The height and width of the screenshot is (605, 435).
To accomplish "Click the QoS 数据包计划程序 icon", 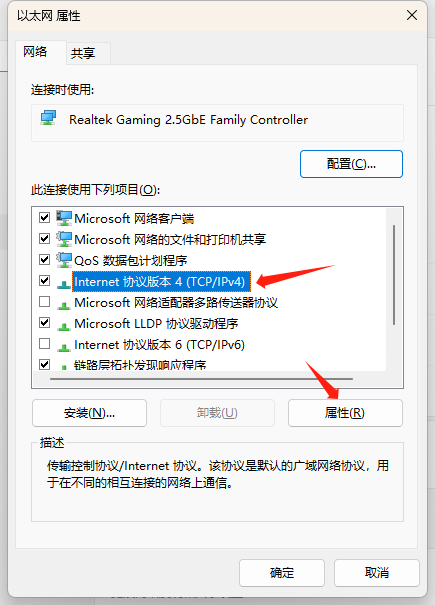I will (64, 260).
